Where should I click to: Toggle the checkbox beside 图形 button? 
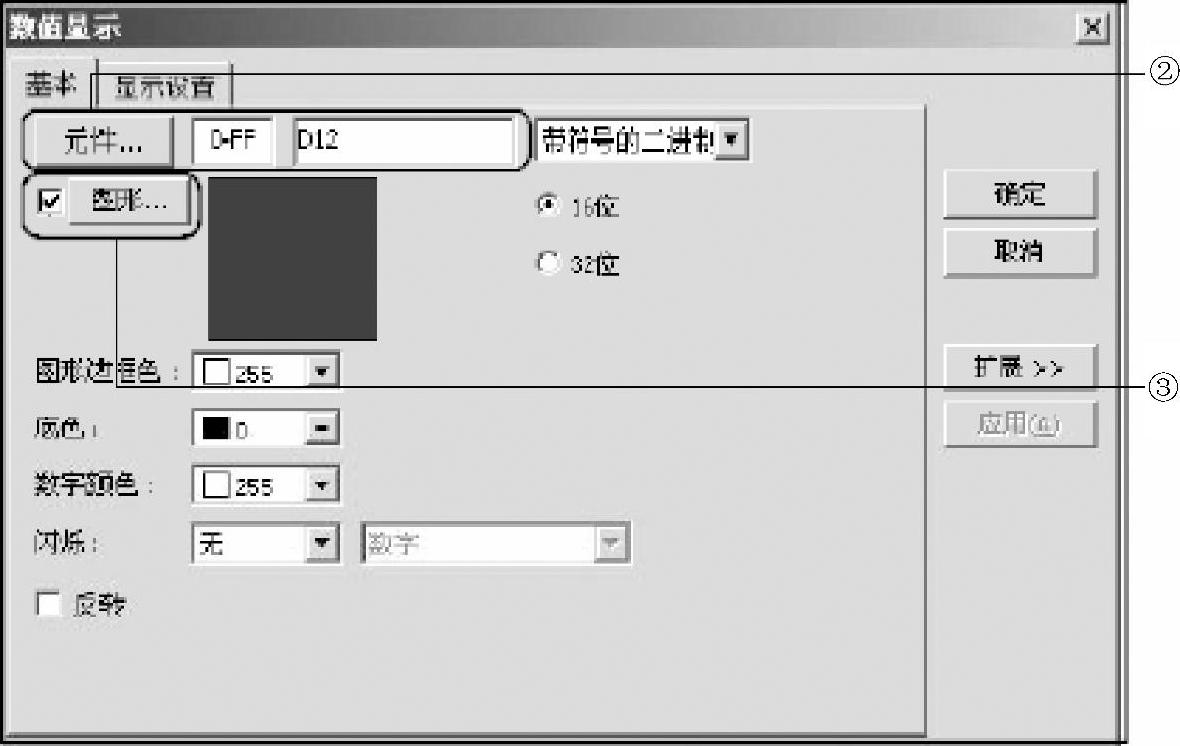point(50,201)
